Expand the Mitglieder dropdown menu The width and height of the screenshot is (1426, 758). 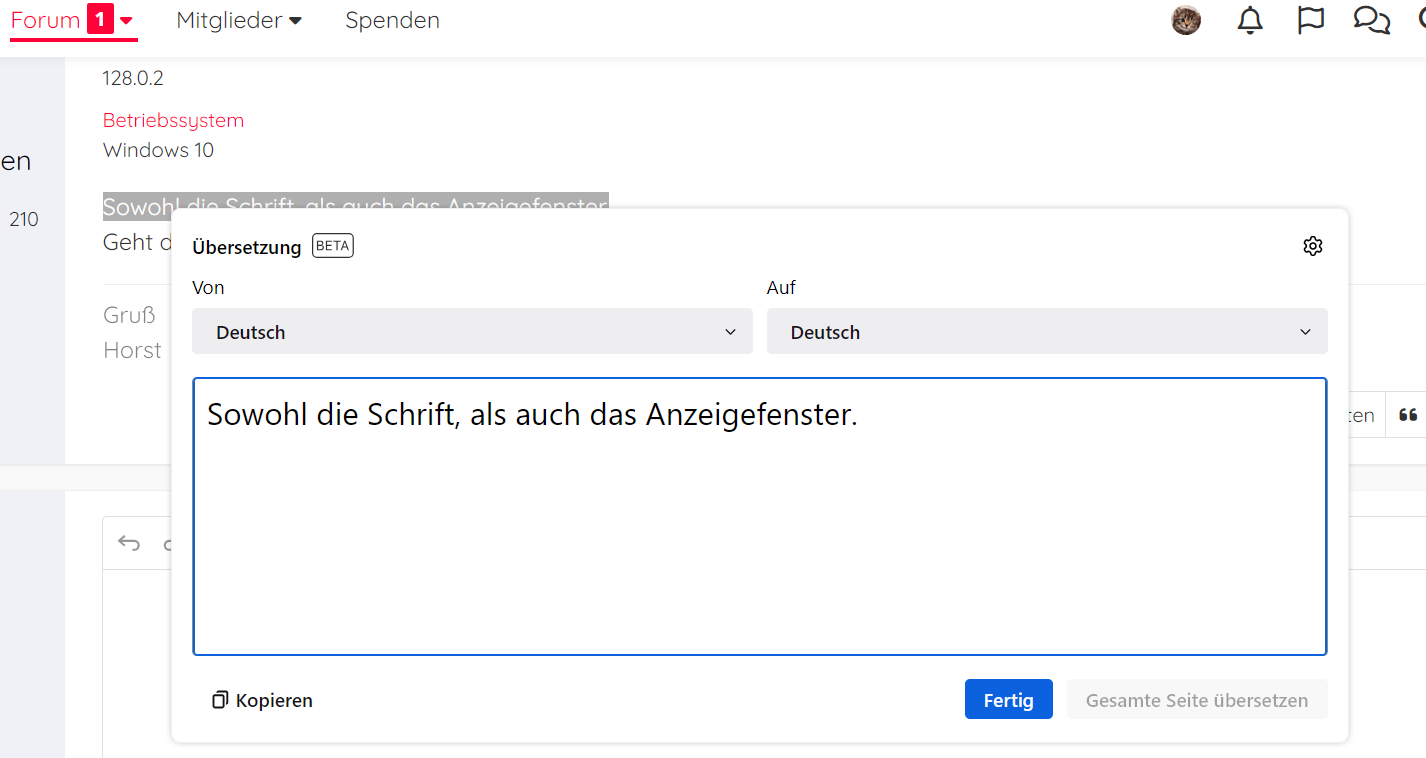point(239,20)
